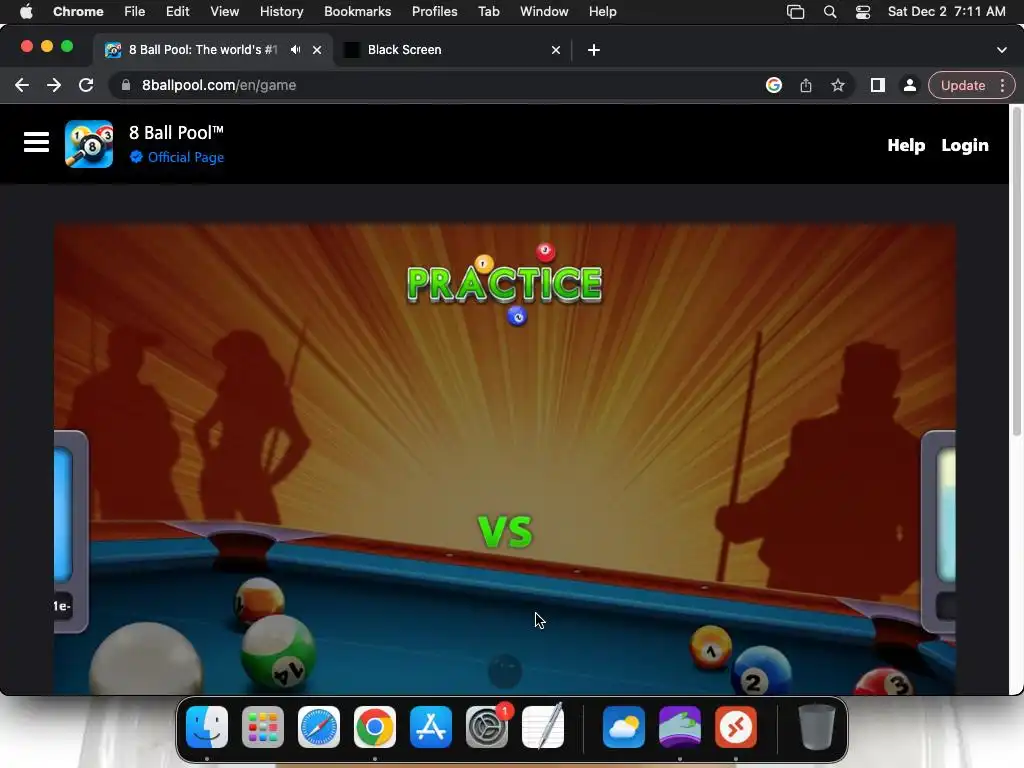Open the Chrome profile icon

(909, 85)
